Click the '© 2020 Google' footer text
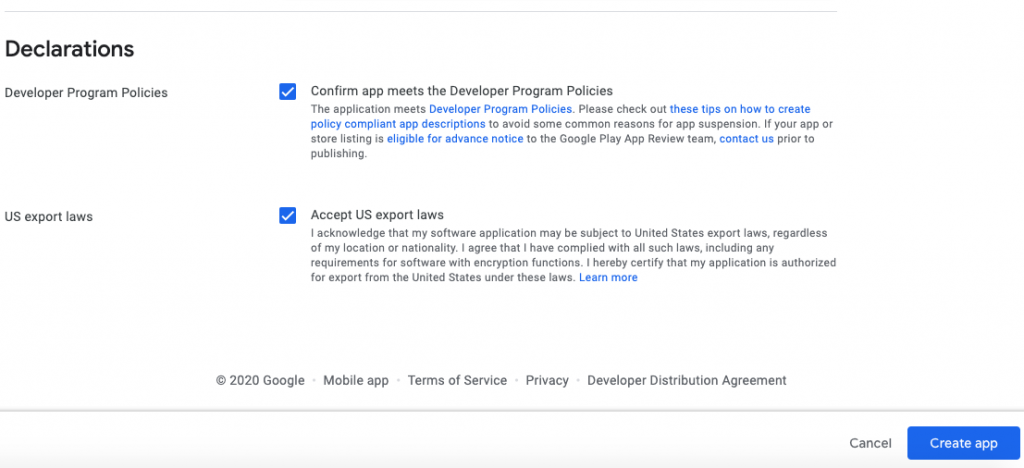This screenshot has height=468, width=1024. [260, 381]
